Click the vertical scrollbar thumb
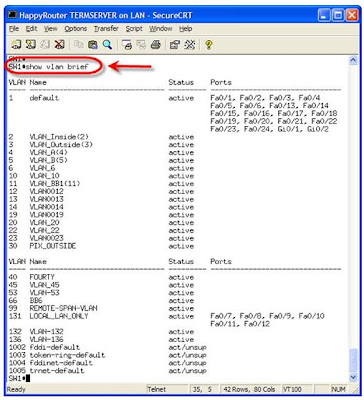364x400 pixels. 353,359
